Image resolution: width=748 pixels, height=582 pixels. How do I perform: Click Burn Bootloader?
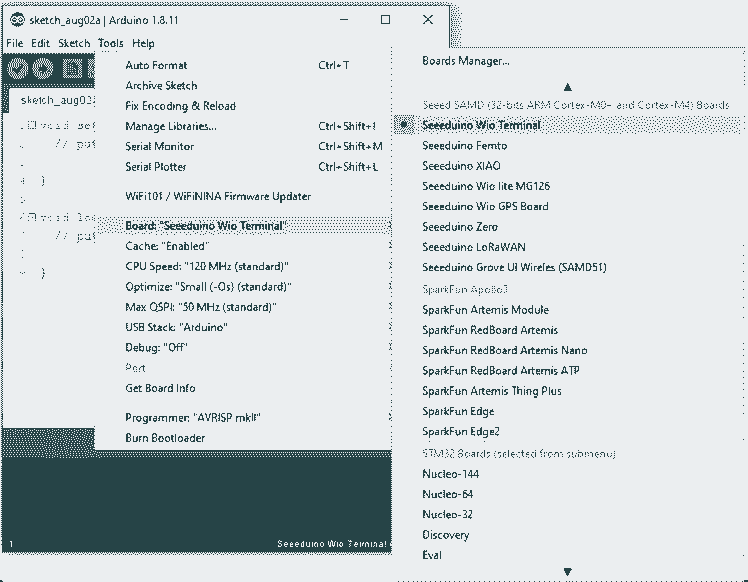(243, 438)
